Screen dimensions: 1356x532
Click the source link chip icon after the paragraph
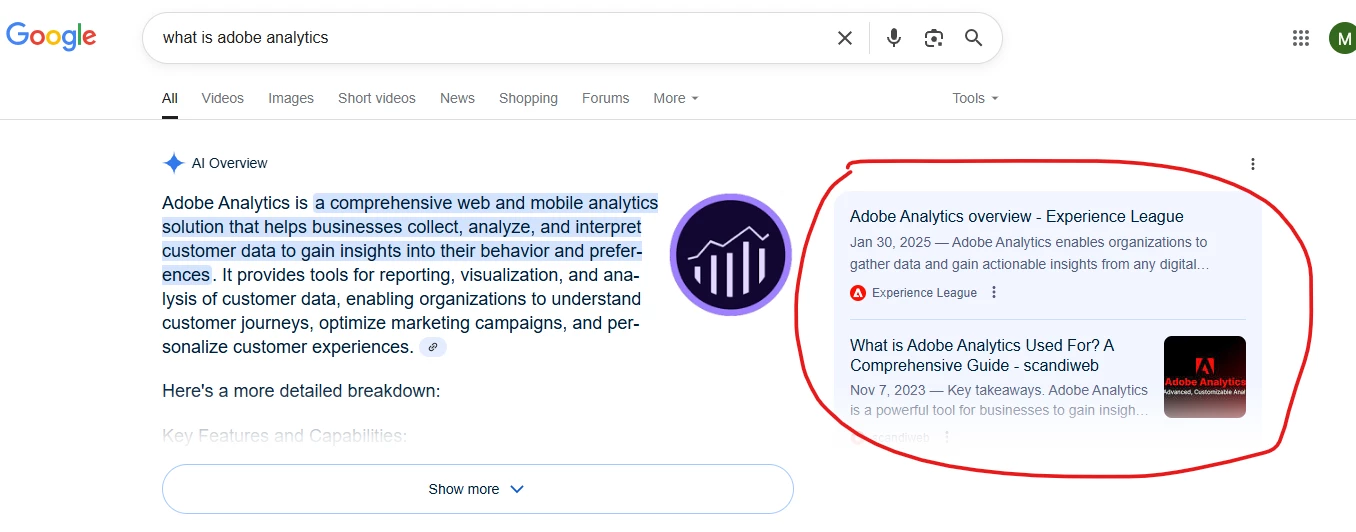433,347
